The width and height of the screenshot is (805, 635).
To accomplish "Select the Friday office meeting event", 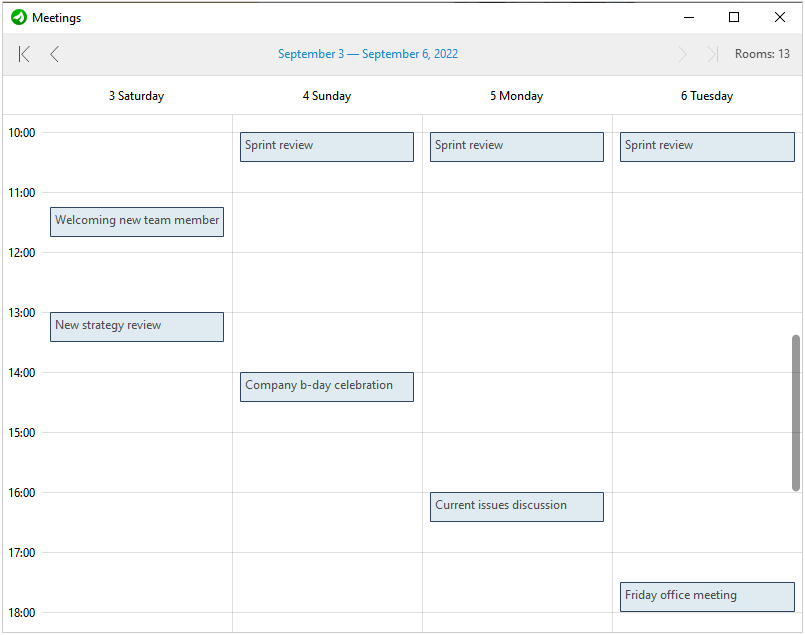I will click(707, 597).
